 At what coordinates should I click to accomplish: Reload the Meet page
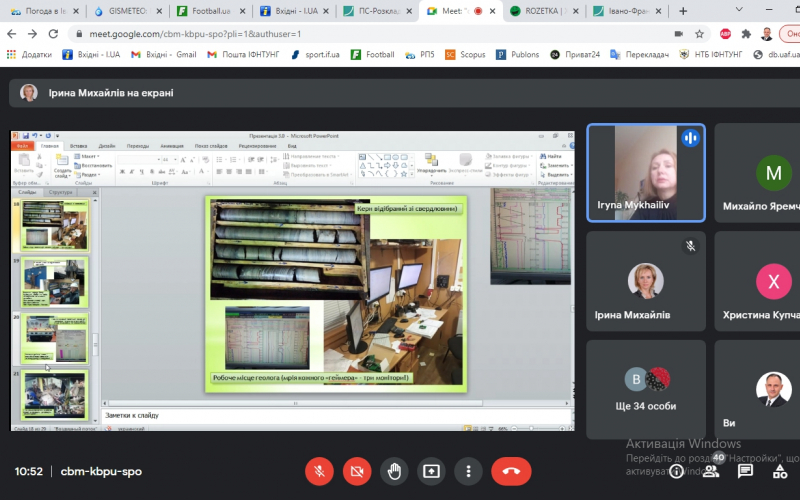coord(53,34)
